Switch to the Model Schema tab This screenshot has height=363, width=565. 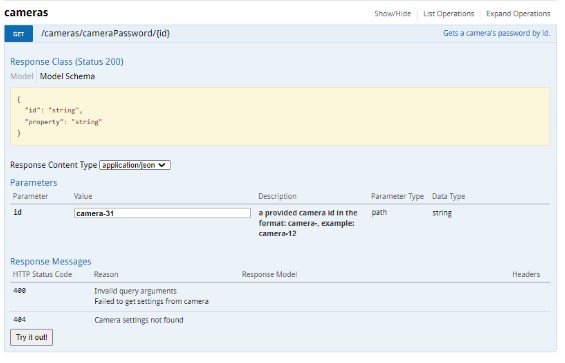click(x=67, y=76)
